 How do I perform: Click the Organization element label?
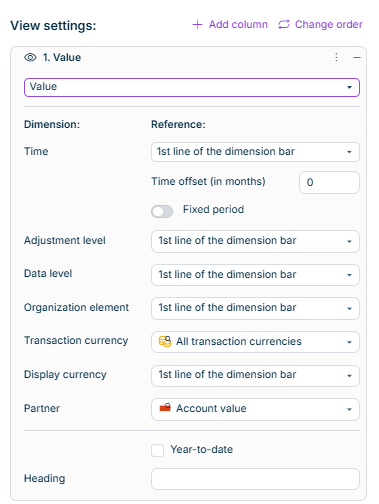point(76,308)
